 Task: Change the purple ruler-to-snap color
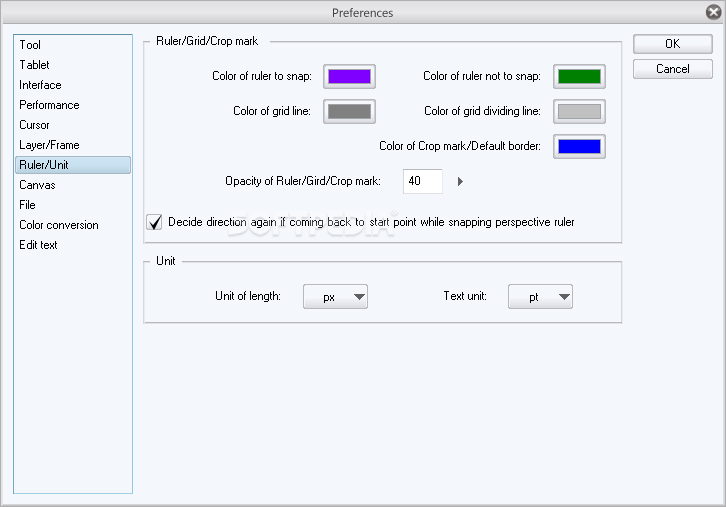tap(349, 76)
